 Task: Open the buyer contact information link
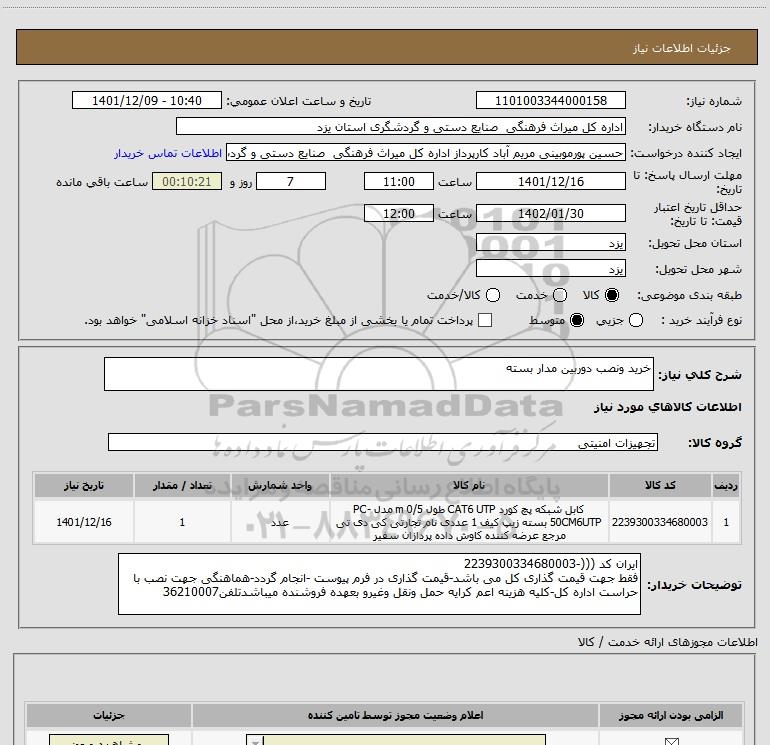coord(168,153)
